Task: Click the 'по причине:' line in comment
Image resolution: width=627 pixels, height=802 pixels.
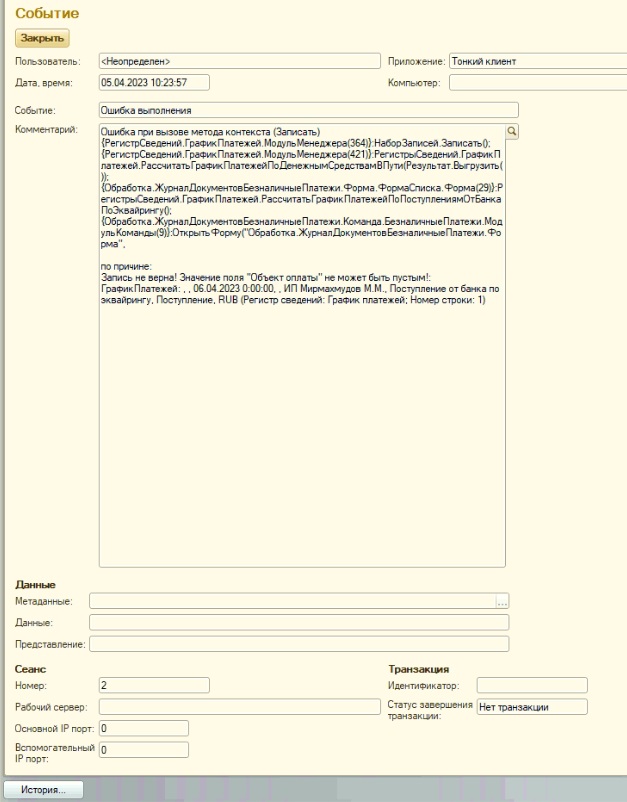Action: (x=126, y=267)
